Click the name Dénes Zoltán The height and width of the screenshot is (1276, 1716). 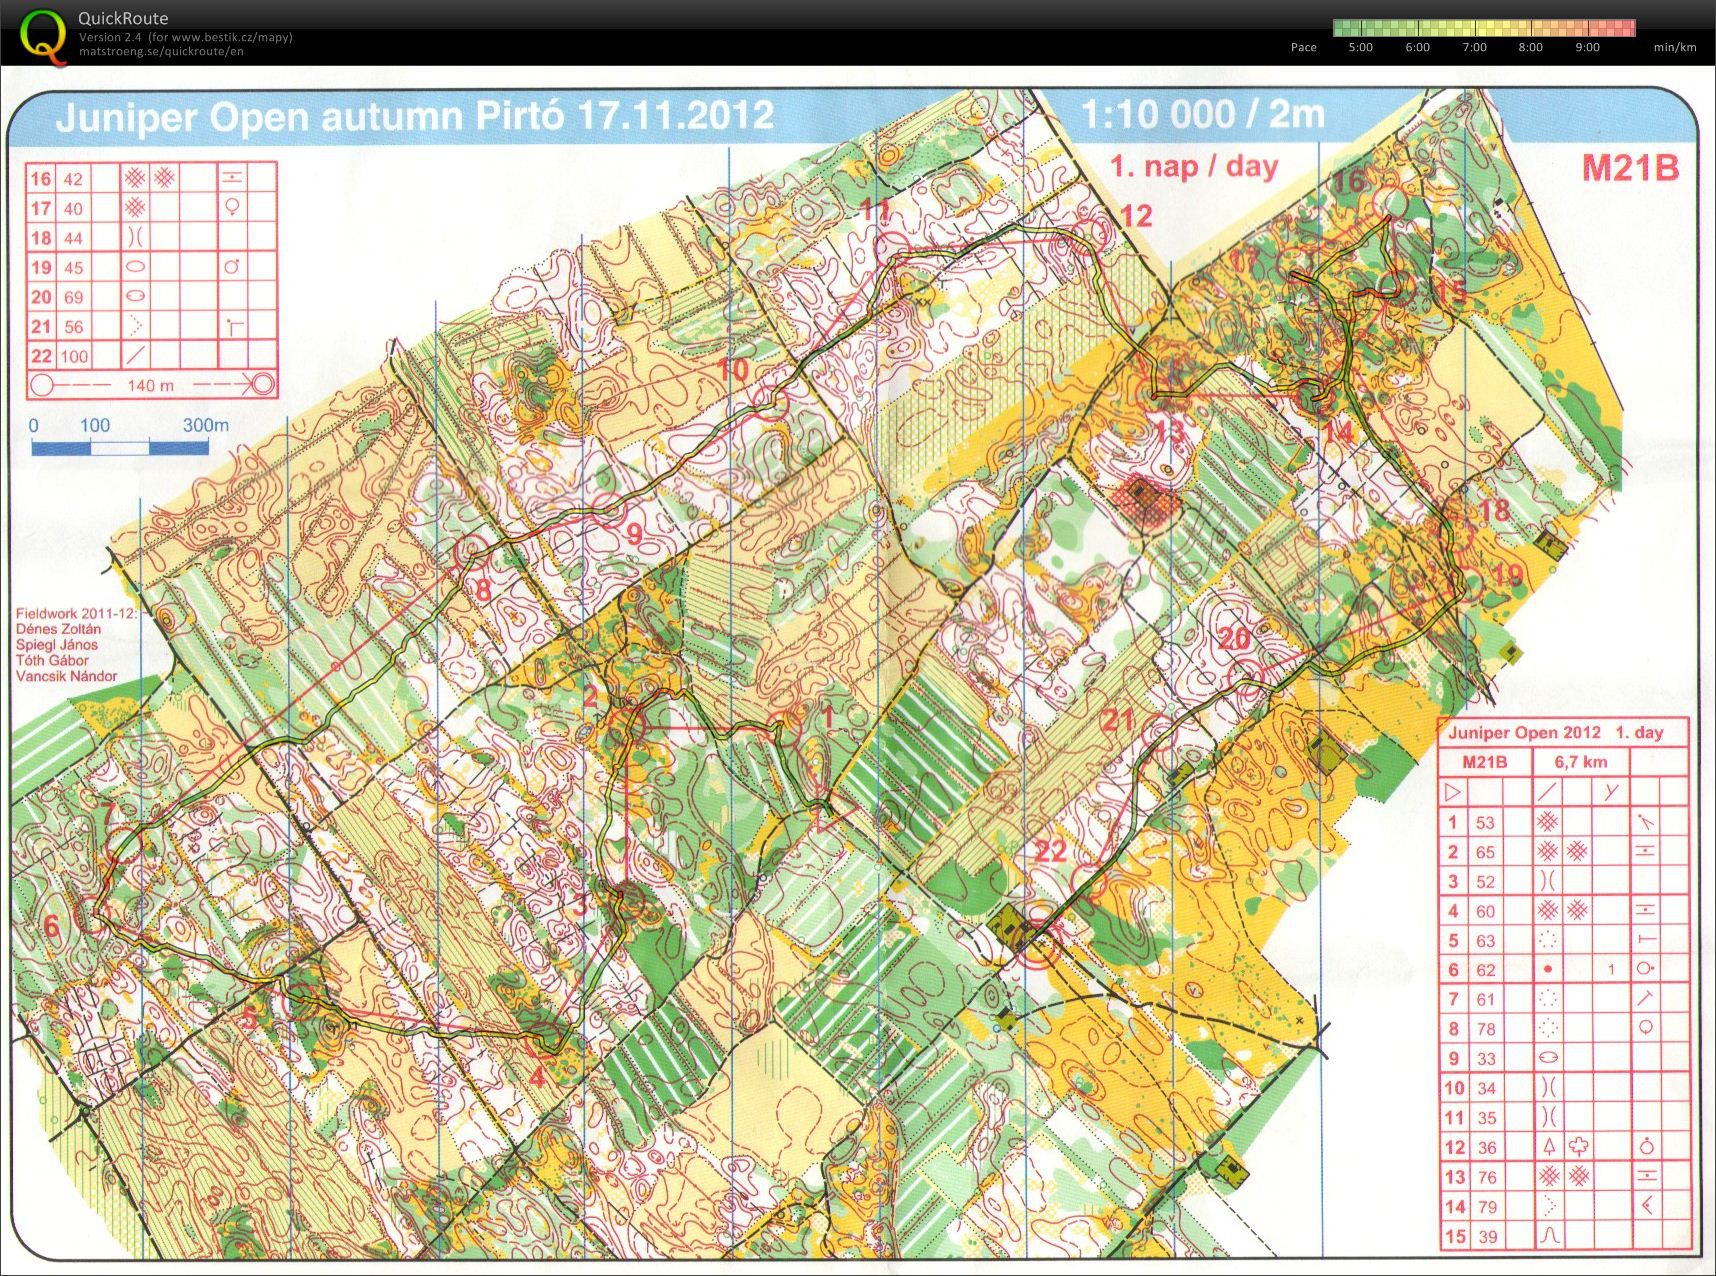58,629
